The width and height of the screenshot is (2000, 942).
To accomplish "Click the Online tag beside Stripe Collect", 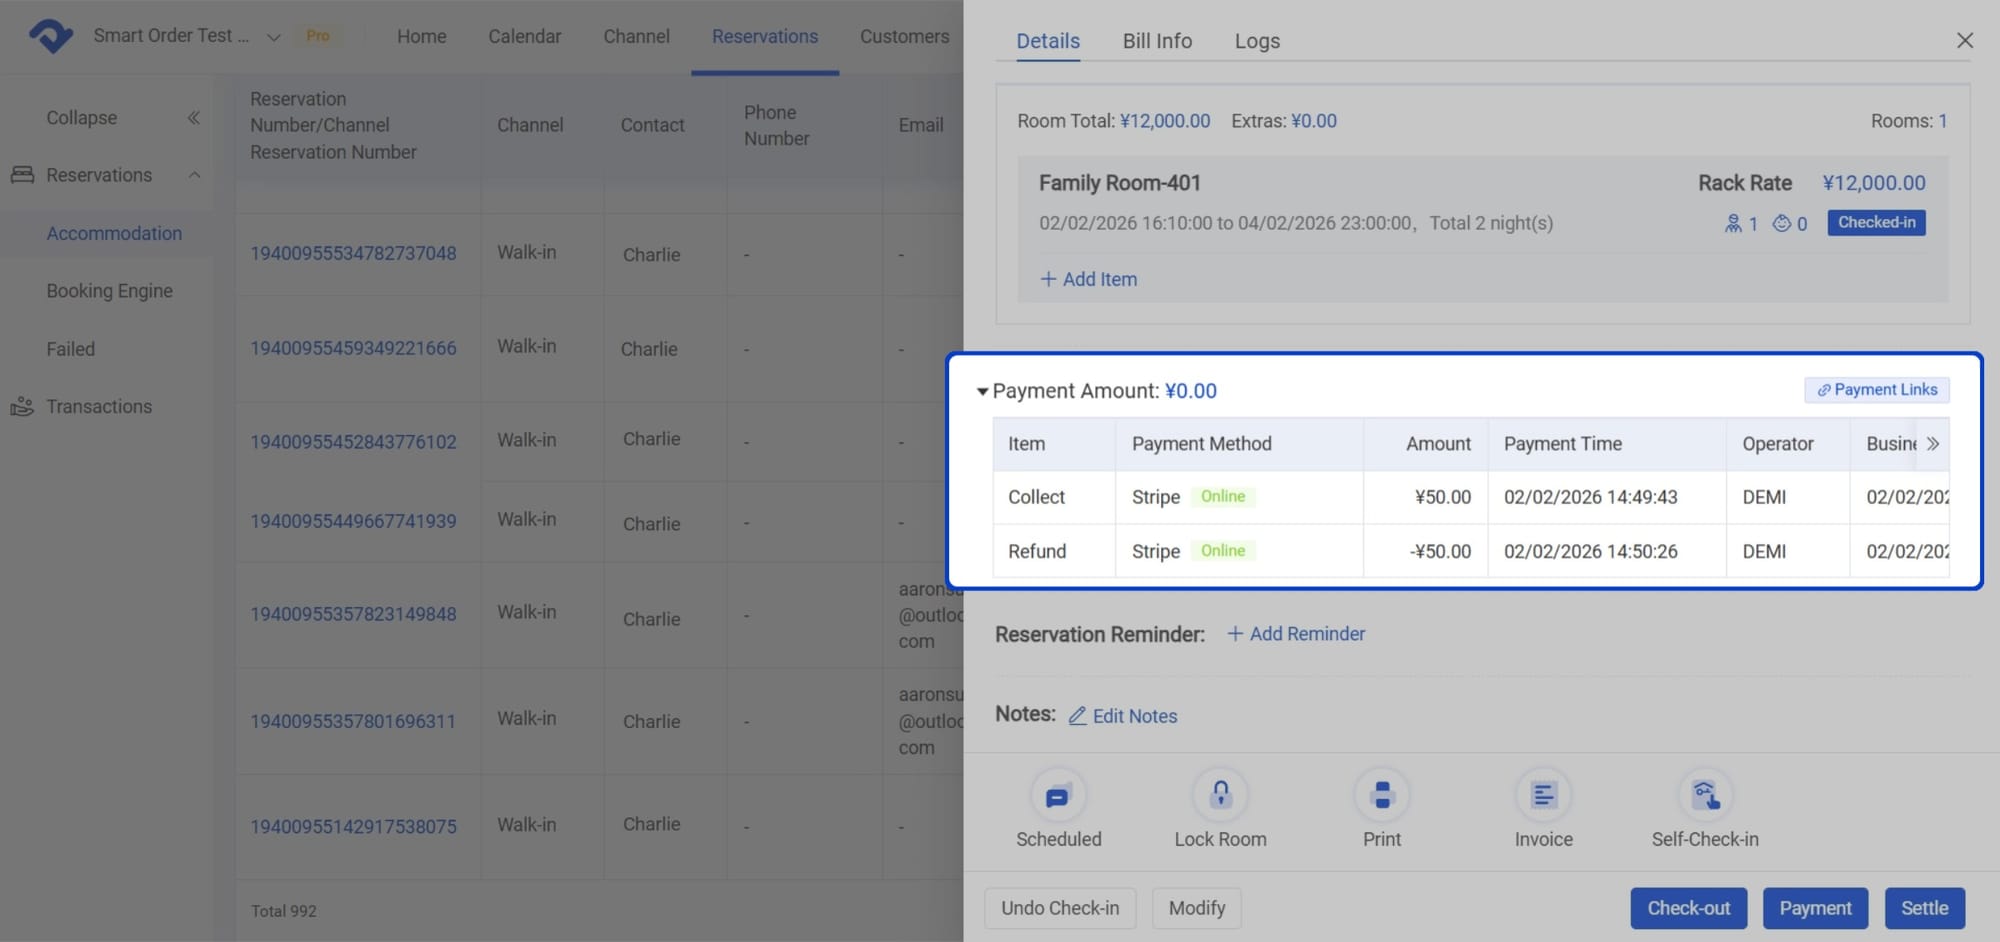I will 1223,496.
